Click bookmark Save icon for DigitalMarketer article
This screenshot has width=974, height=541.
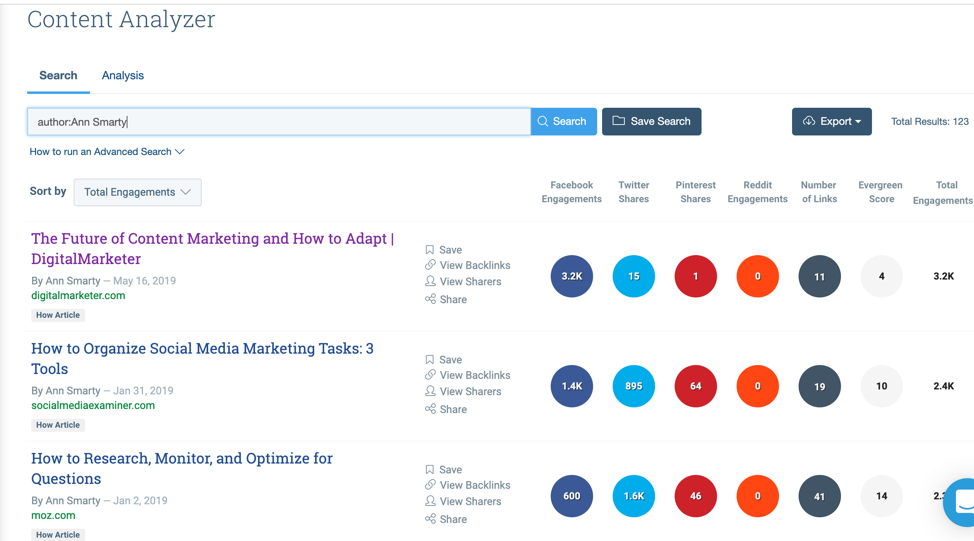[x=430, y=250]
